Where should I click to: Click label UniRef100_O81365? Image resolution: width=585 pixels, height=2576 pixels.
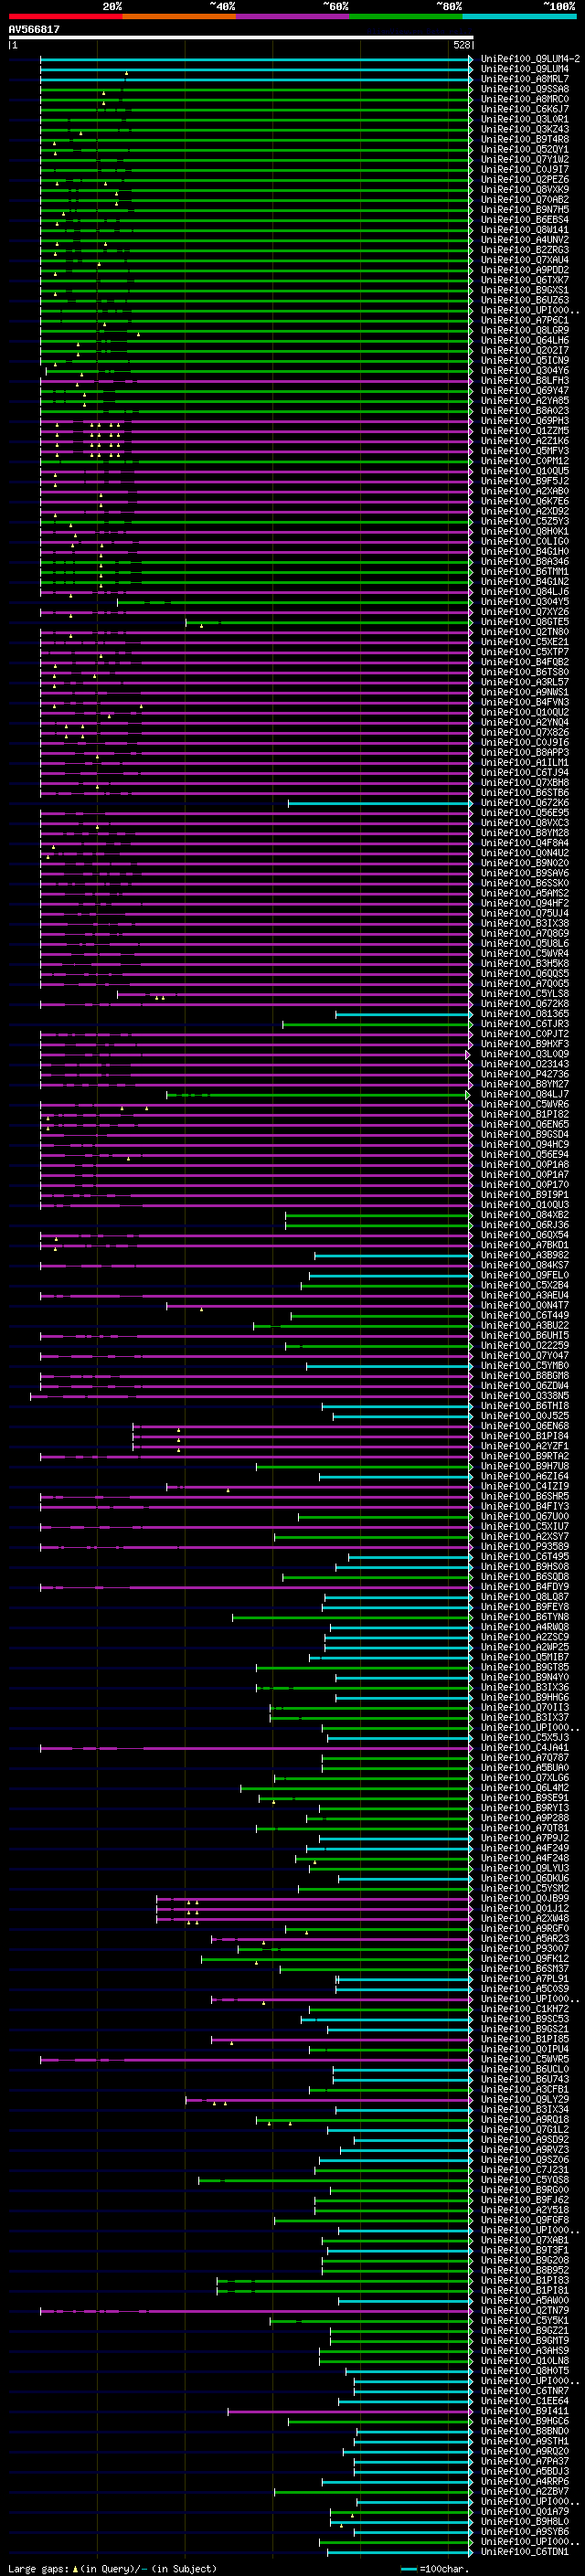(x=524, y=1014)
